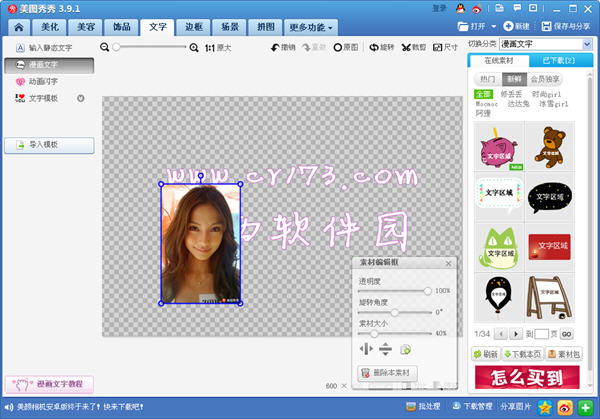Click the feedback chat bubble icon
Image resolution: width=600 pixels, height=419 pixels.
pos(517,8)
